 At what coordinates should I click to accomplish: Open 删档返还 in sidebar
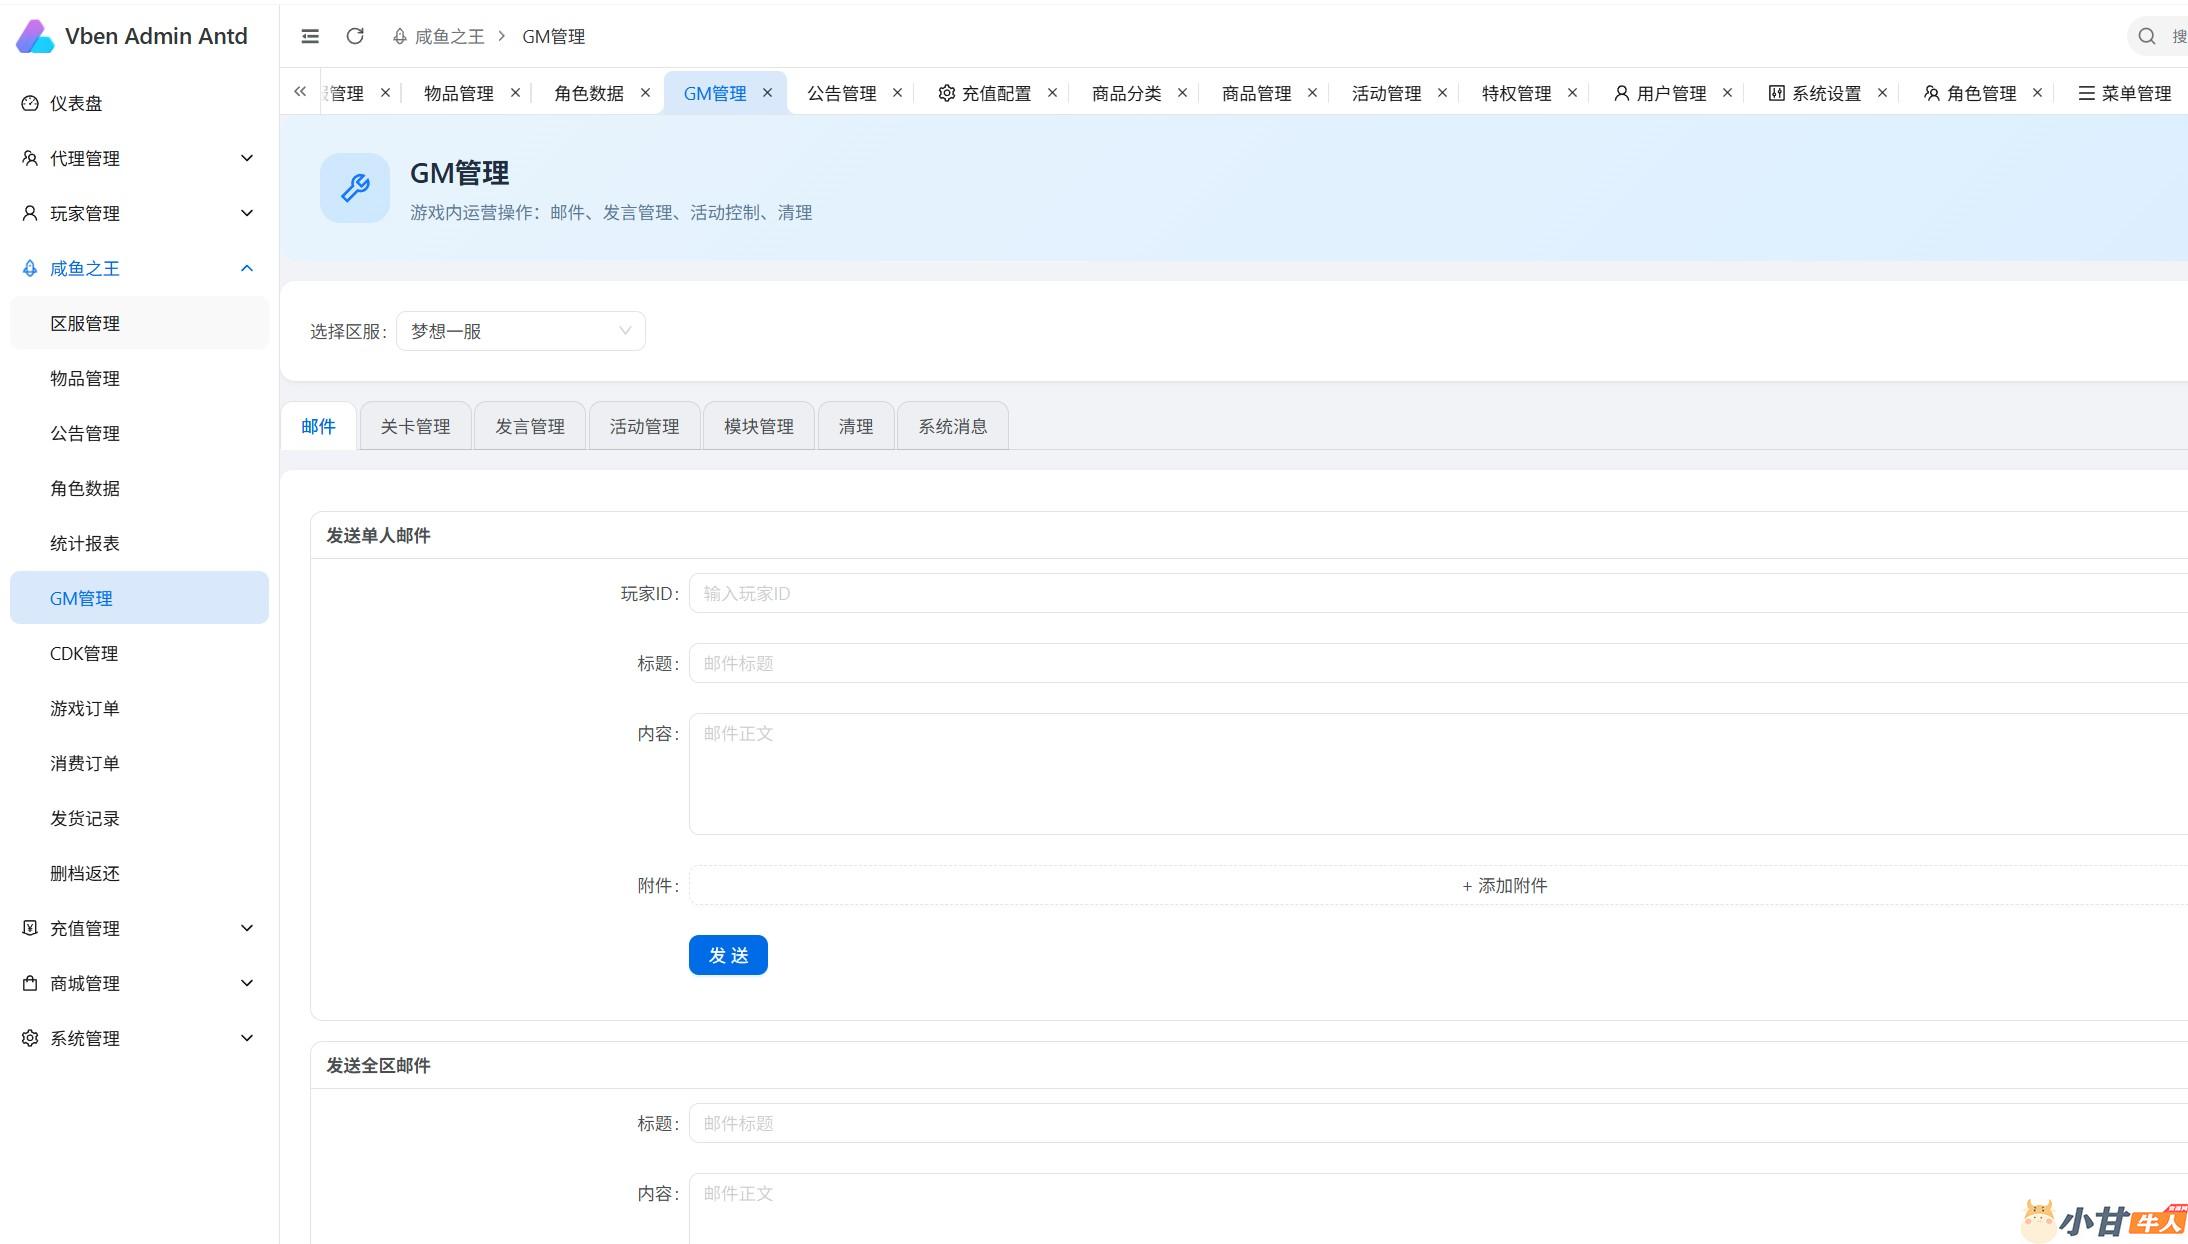pos(140,873)
